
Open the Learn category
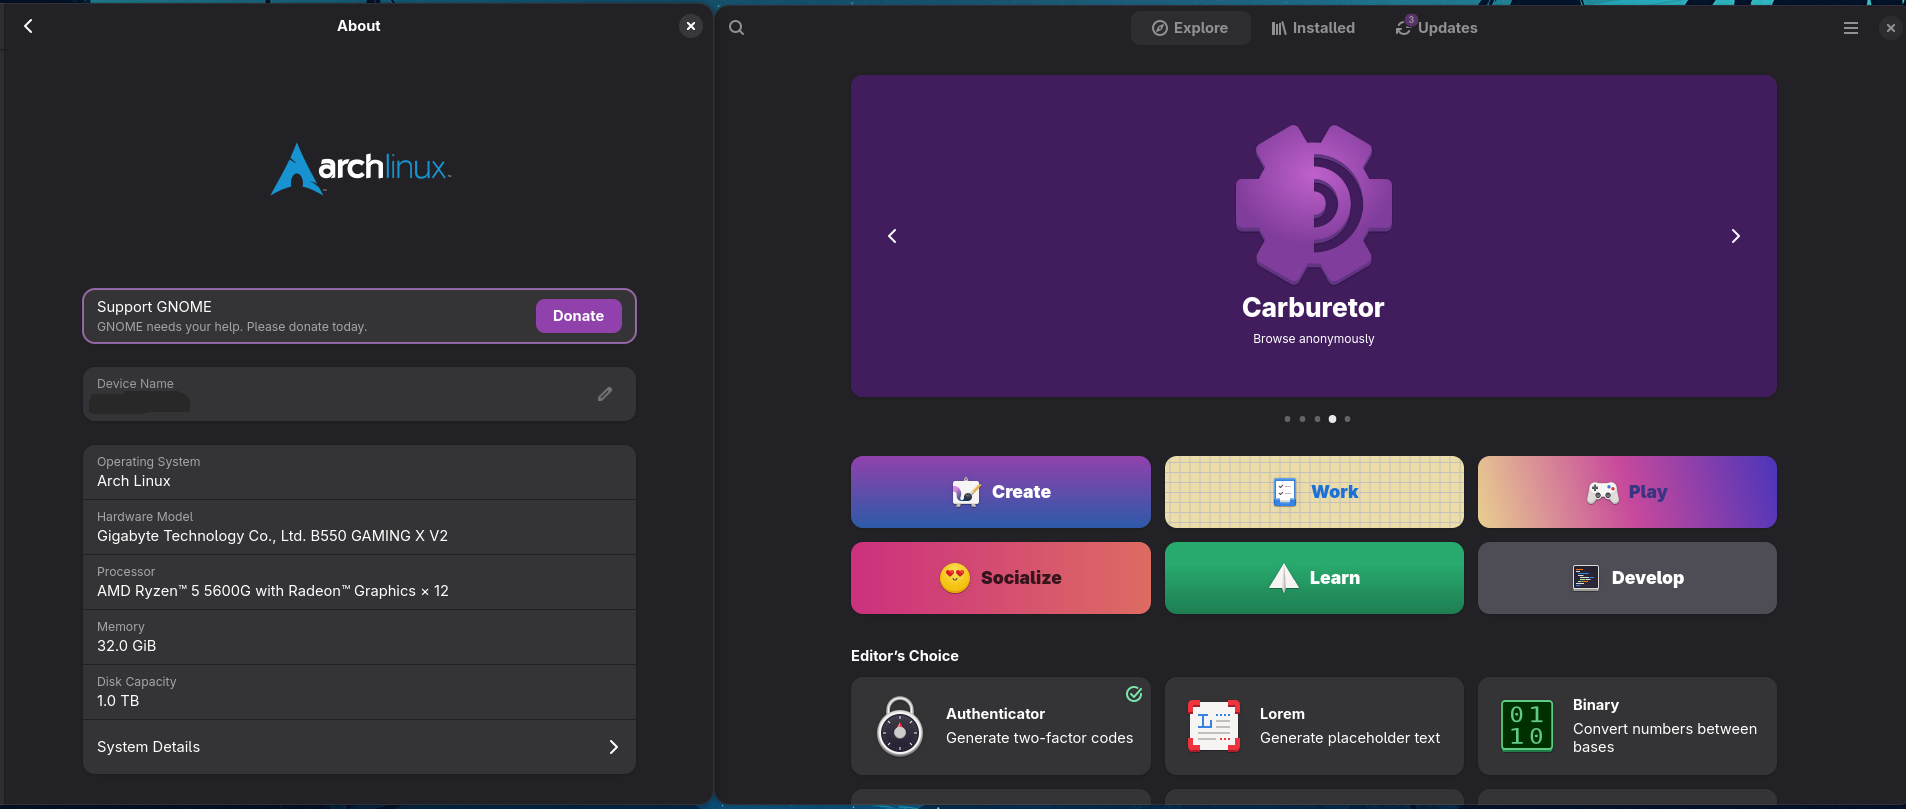tap(1314, 578)
